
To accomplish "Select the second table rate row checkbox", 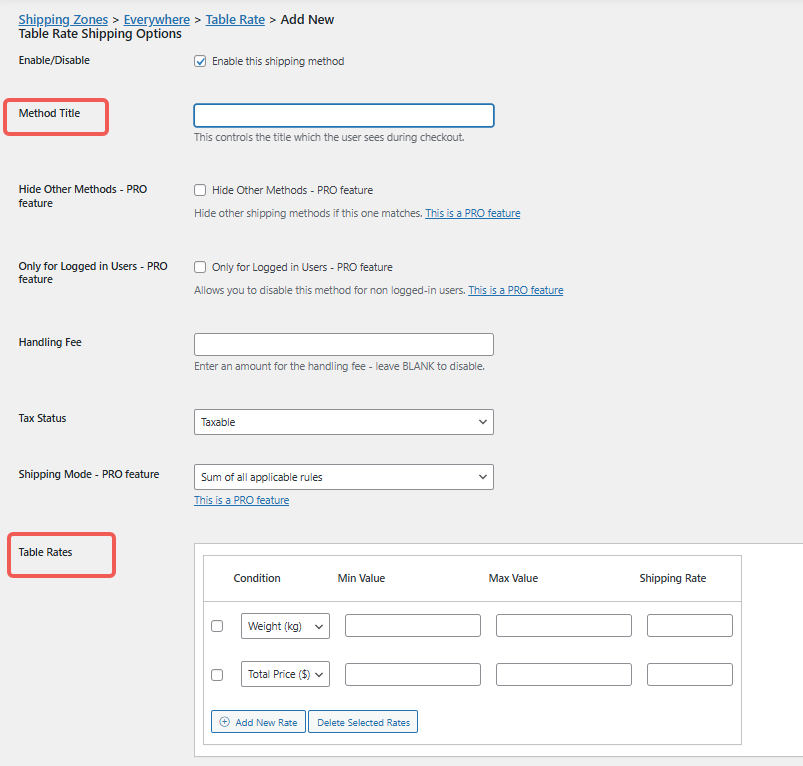I will point(217,674).
